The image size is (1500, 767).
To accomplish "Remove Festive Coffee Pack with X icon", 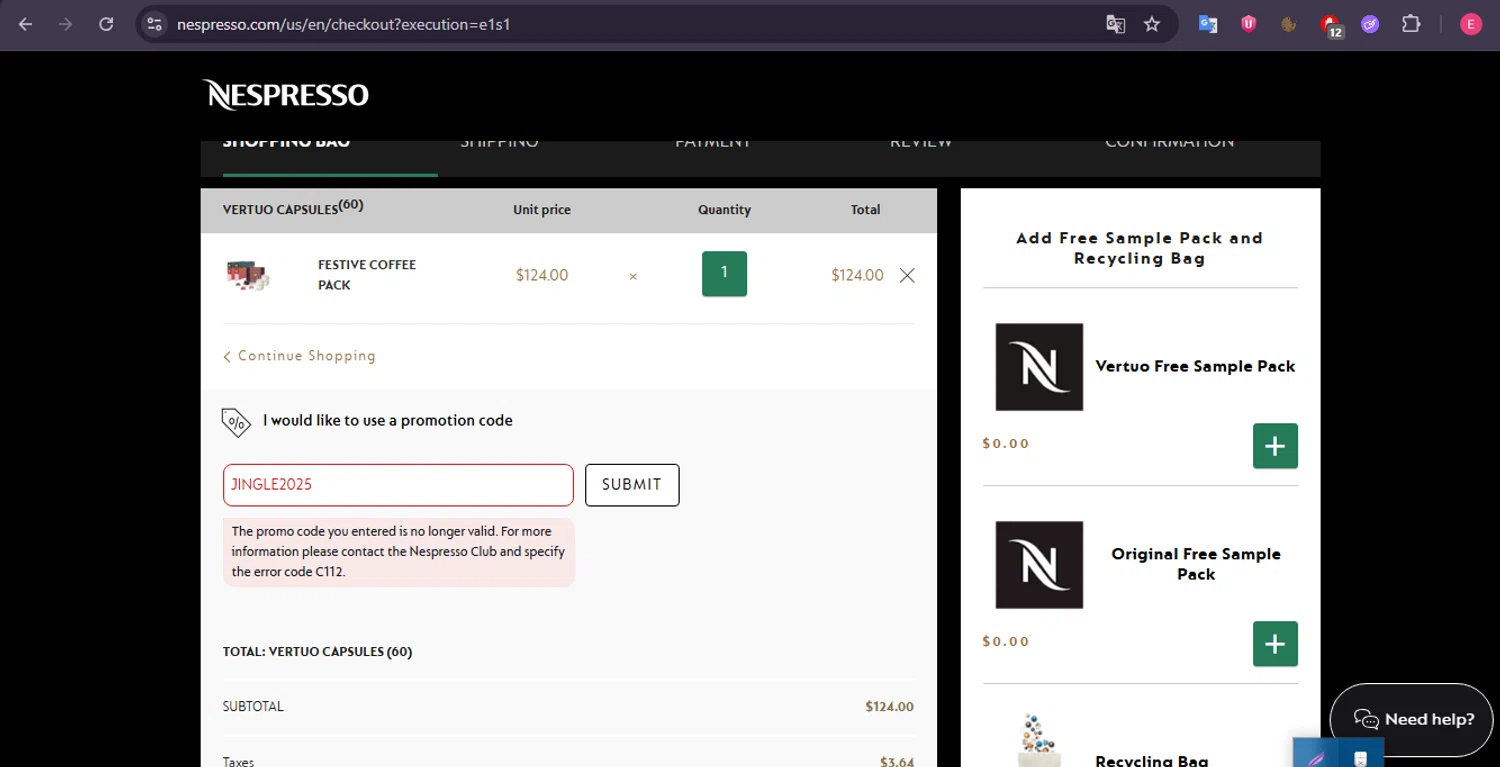I will [x=907, y=275].
